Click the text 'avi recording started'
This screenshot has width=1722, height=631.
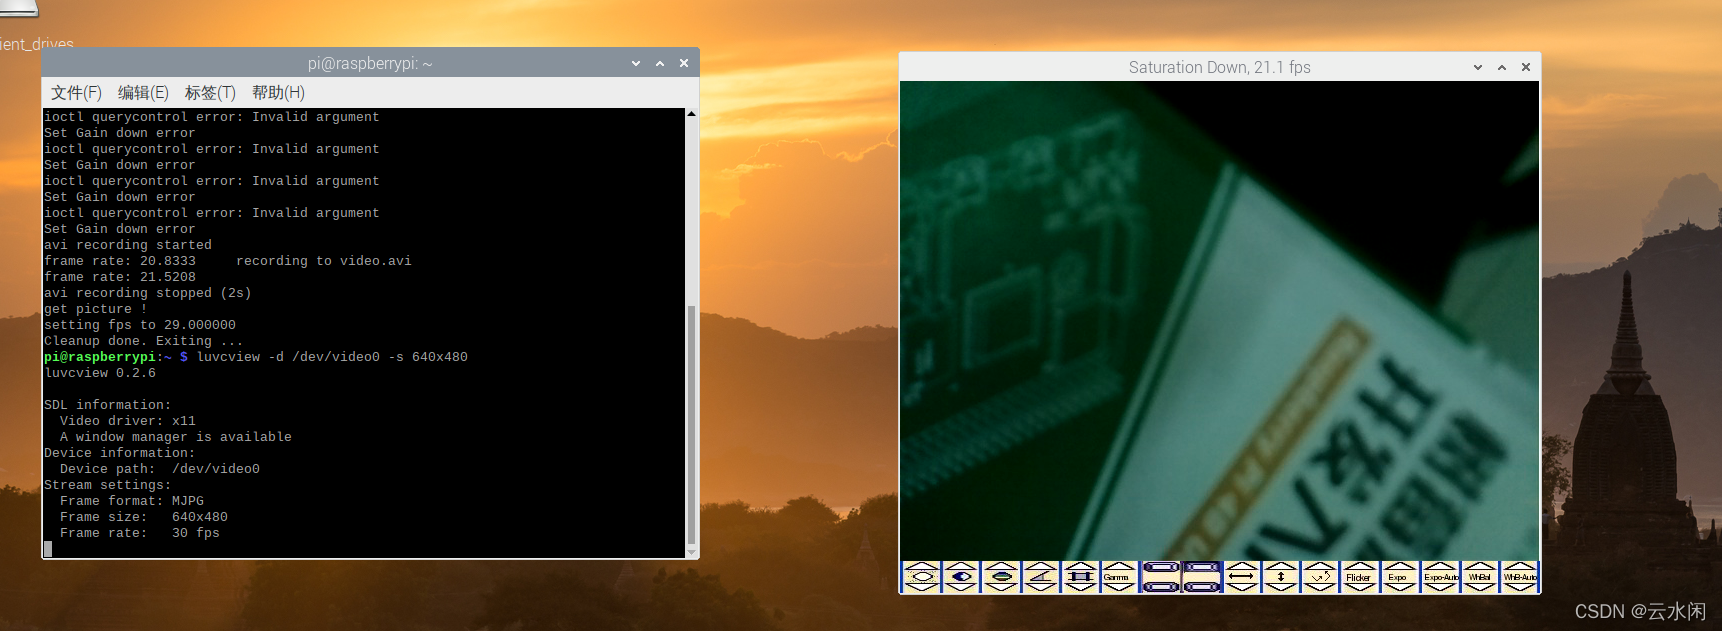[x=128, y=245]
